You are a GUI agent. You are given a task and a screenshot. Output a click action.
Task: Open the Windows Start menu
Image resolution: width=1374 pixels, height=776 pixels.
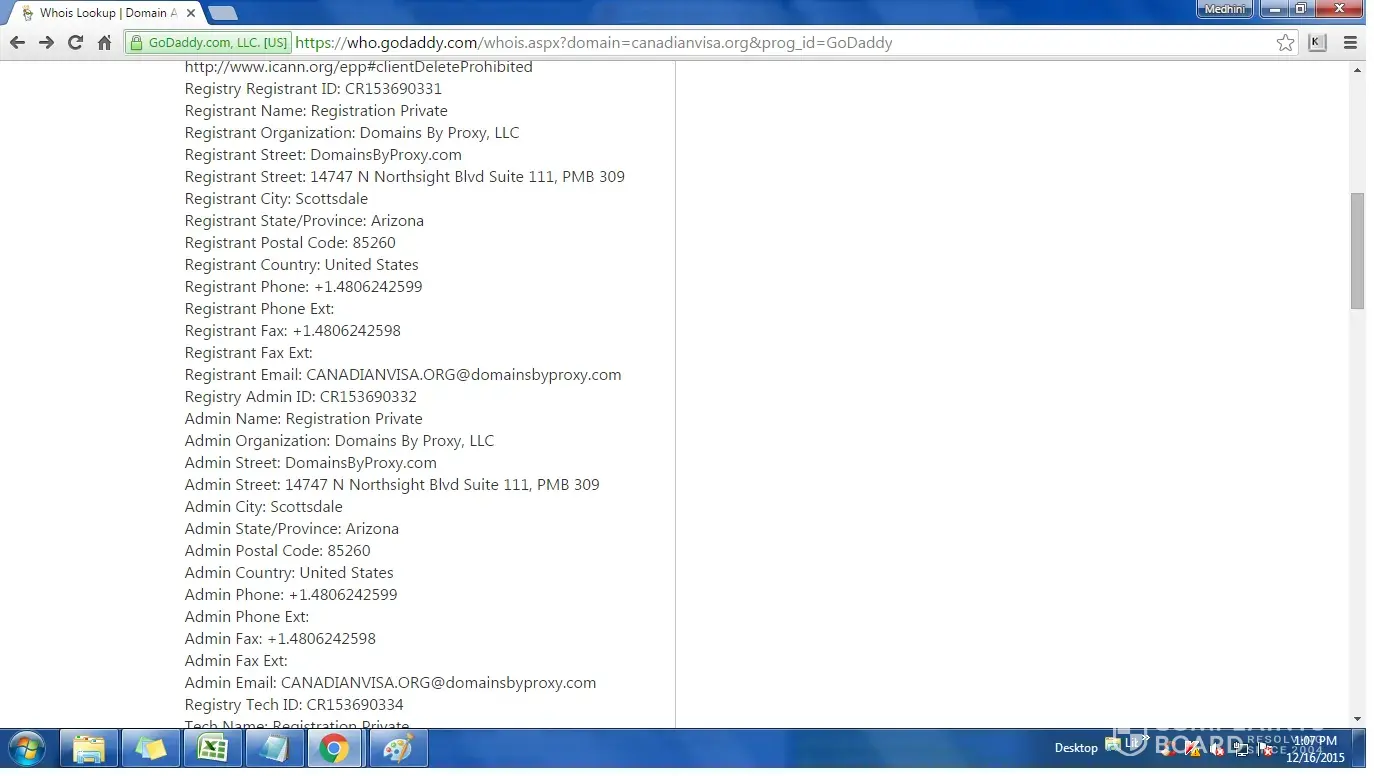[x=26, y=748]
